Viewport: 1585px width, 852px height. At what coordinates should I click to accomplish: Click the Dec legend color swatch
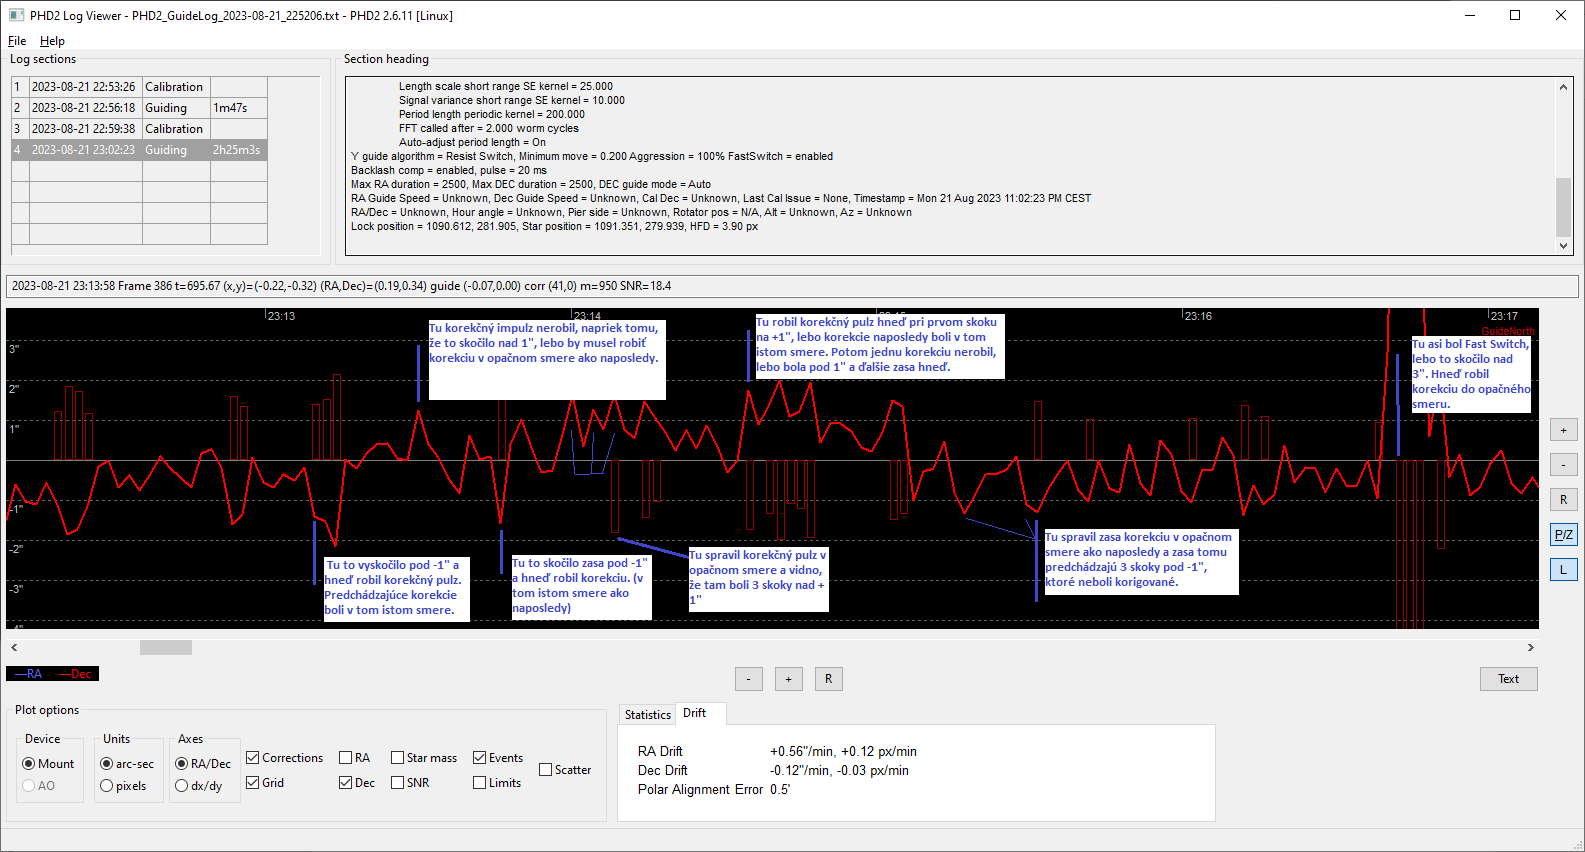click(x=76, y=674)
